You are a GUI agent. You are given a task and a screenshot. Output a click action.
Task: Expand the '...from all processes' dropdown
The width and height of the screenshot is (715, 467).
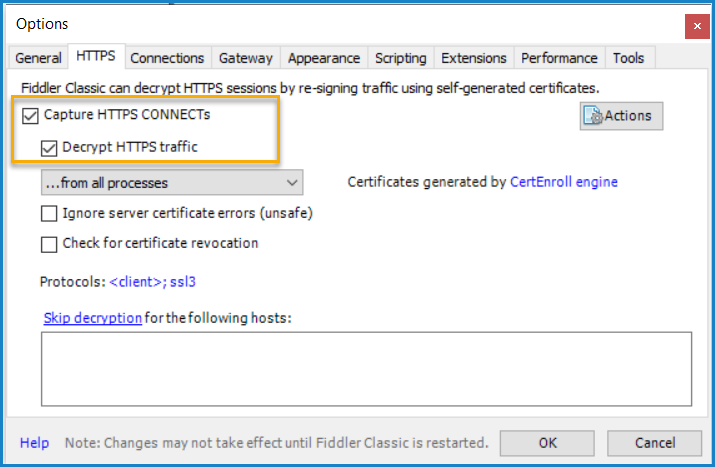tap(172, 182)
